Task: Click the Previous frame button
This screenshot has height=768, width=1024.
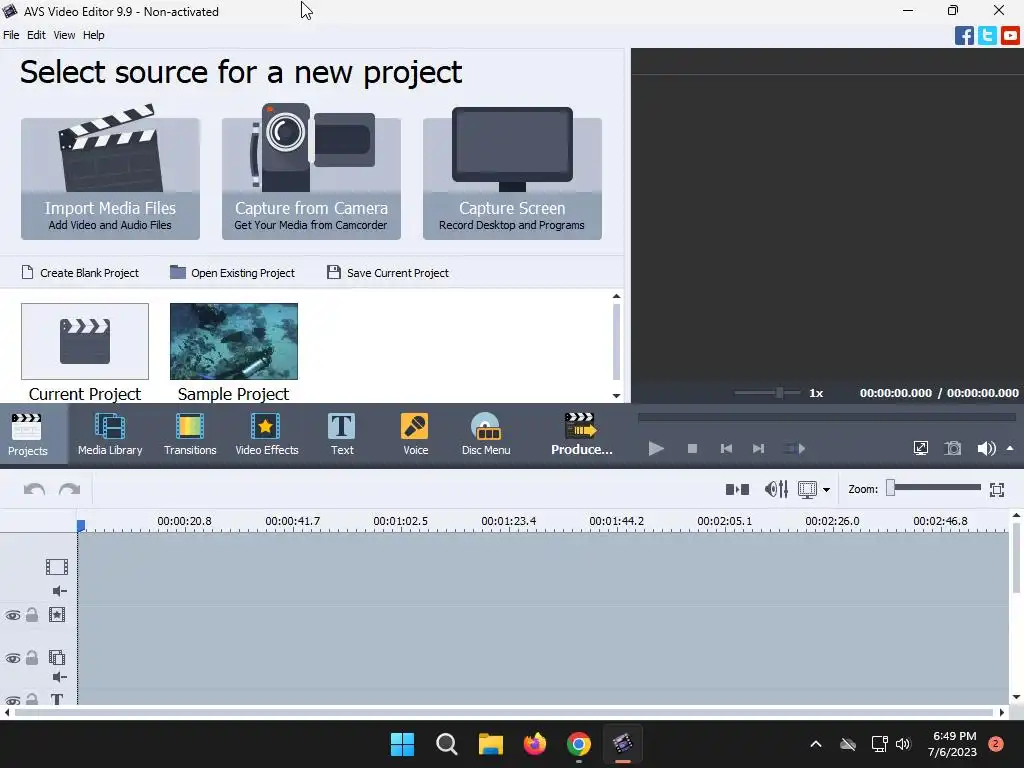Action: tap(726, 449)
